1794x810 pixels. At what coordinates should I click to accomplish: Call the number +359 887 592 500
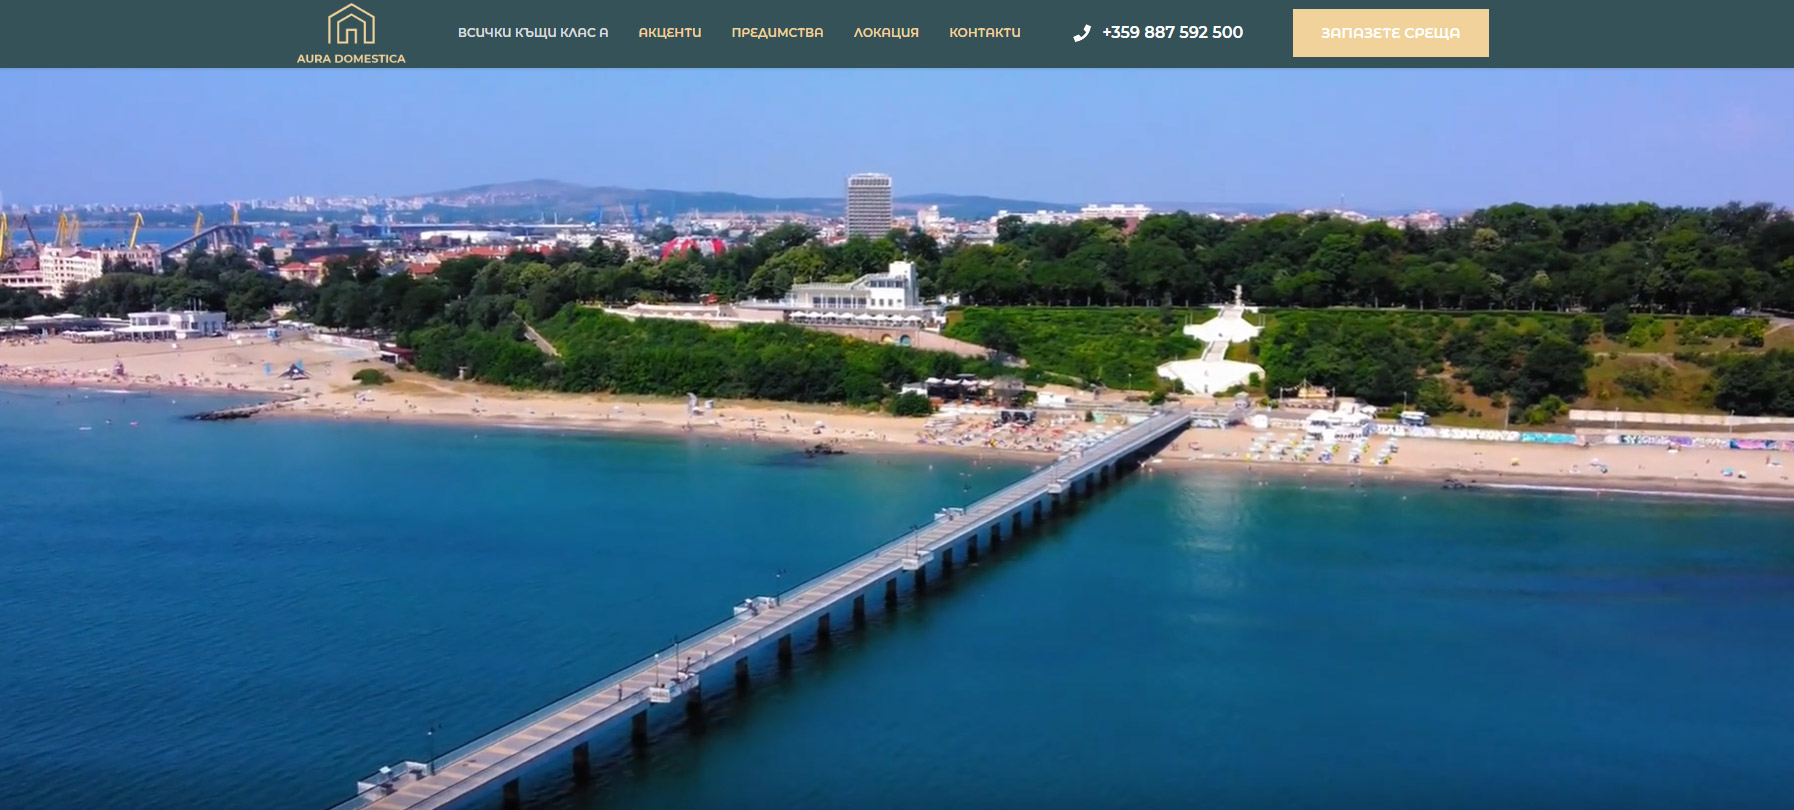1172,33
